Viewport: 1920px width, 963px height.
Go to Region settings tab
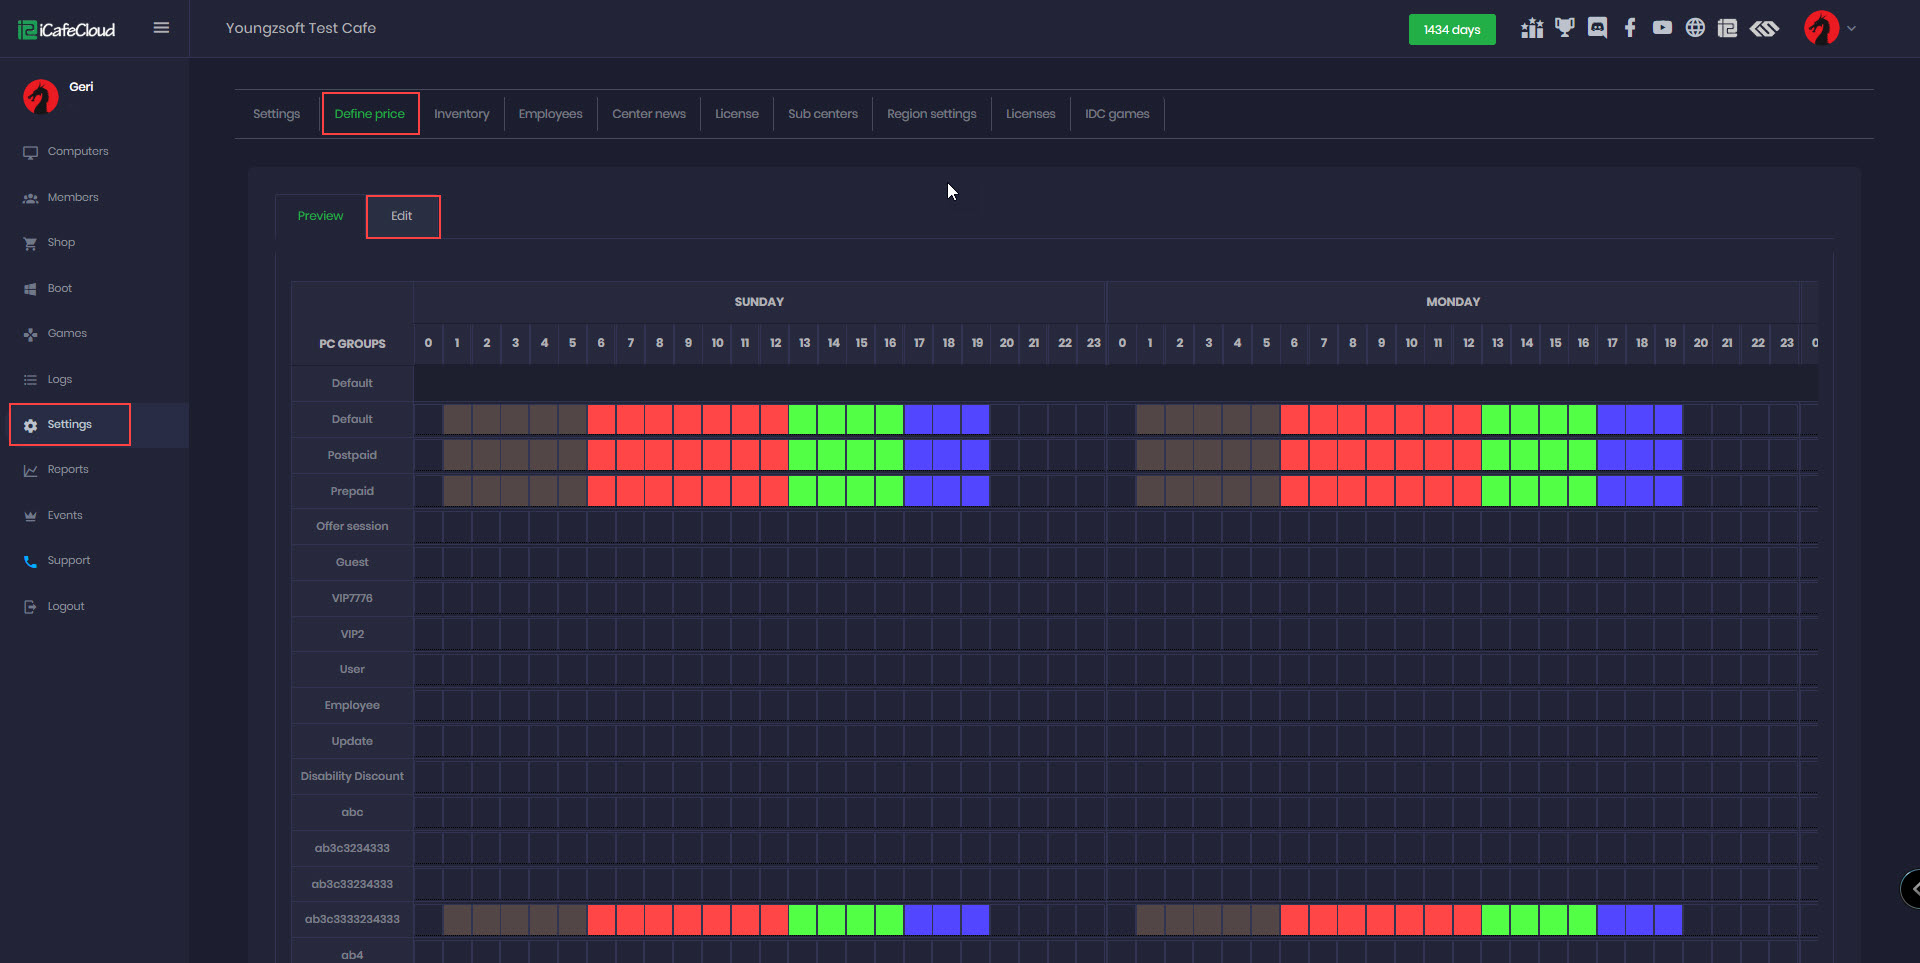pos(931,114)
